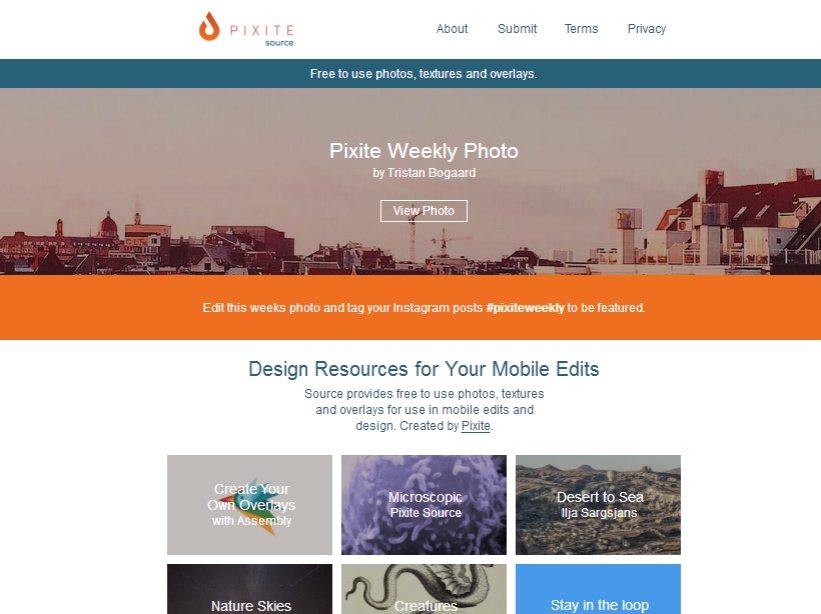Click the #pixiteweekly hashtag text
The image size is (821, 614).
525,308
